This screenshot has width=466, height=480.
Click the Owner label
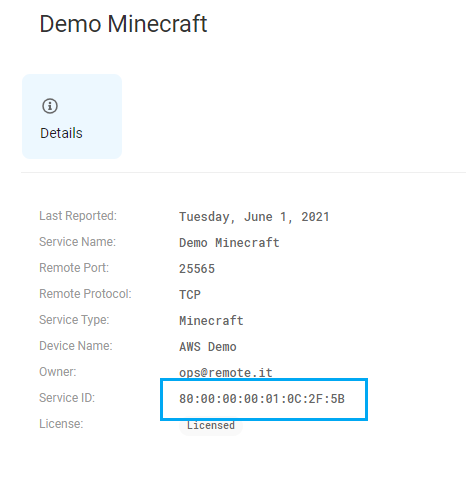tap(58, 372)
